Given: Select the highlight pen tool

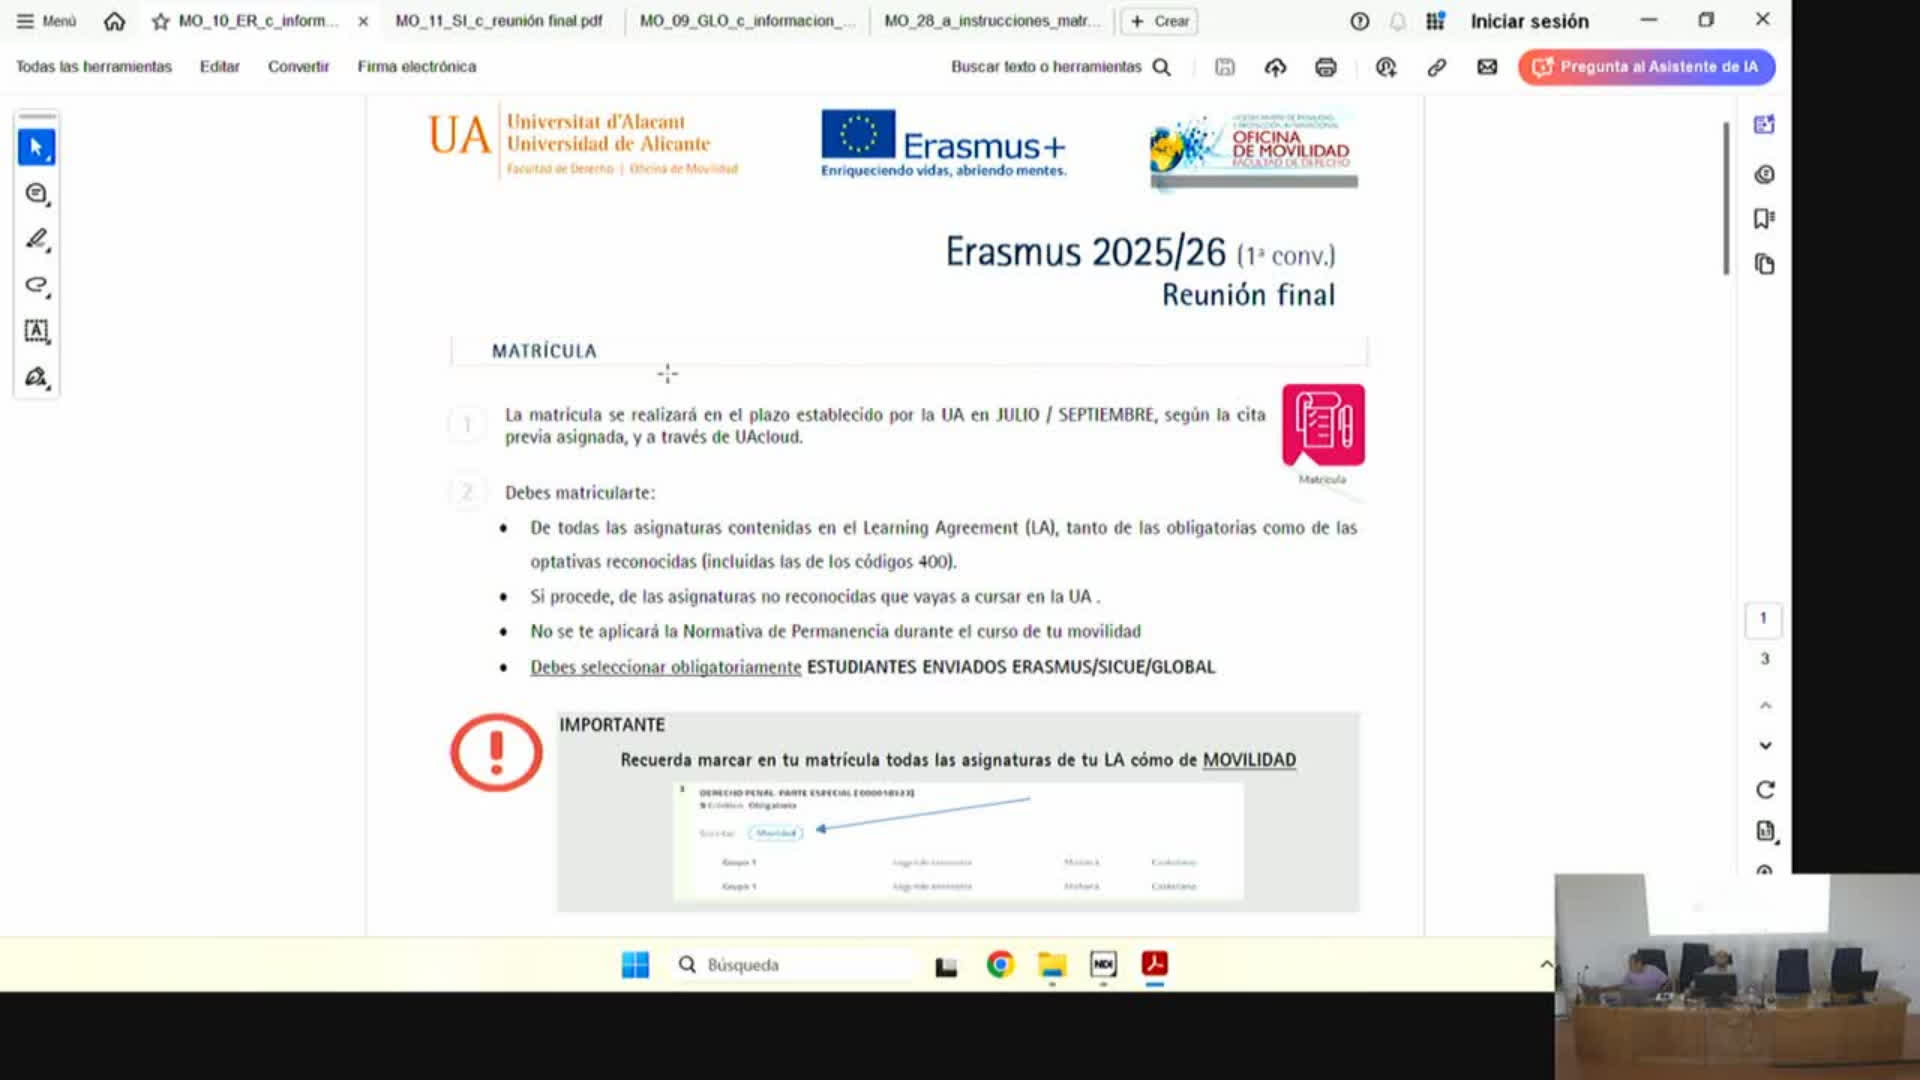Looking at the screenshot, I should (36, 239).
